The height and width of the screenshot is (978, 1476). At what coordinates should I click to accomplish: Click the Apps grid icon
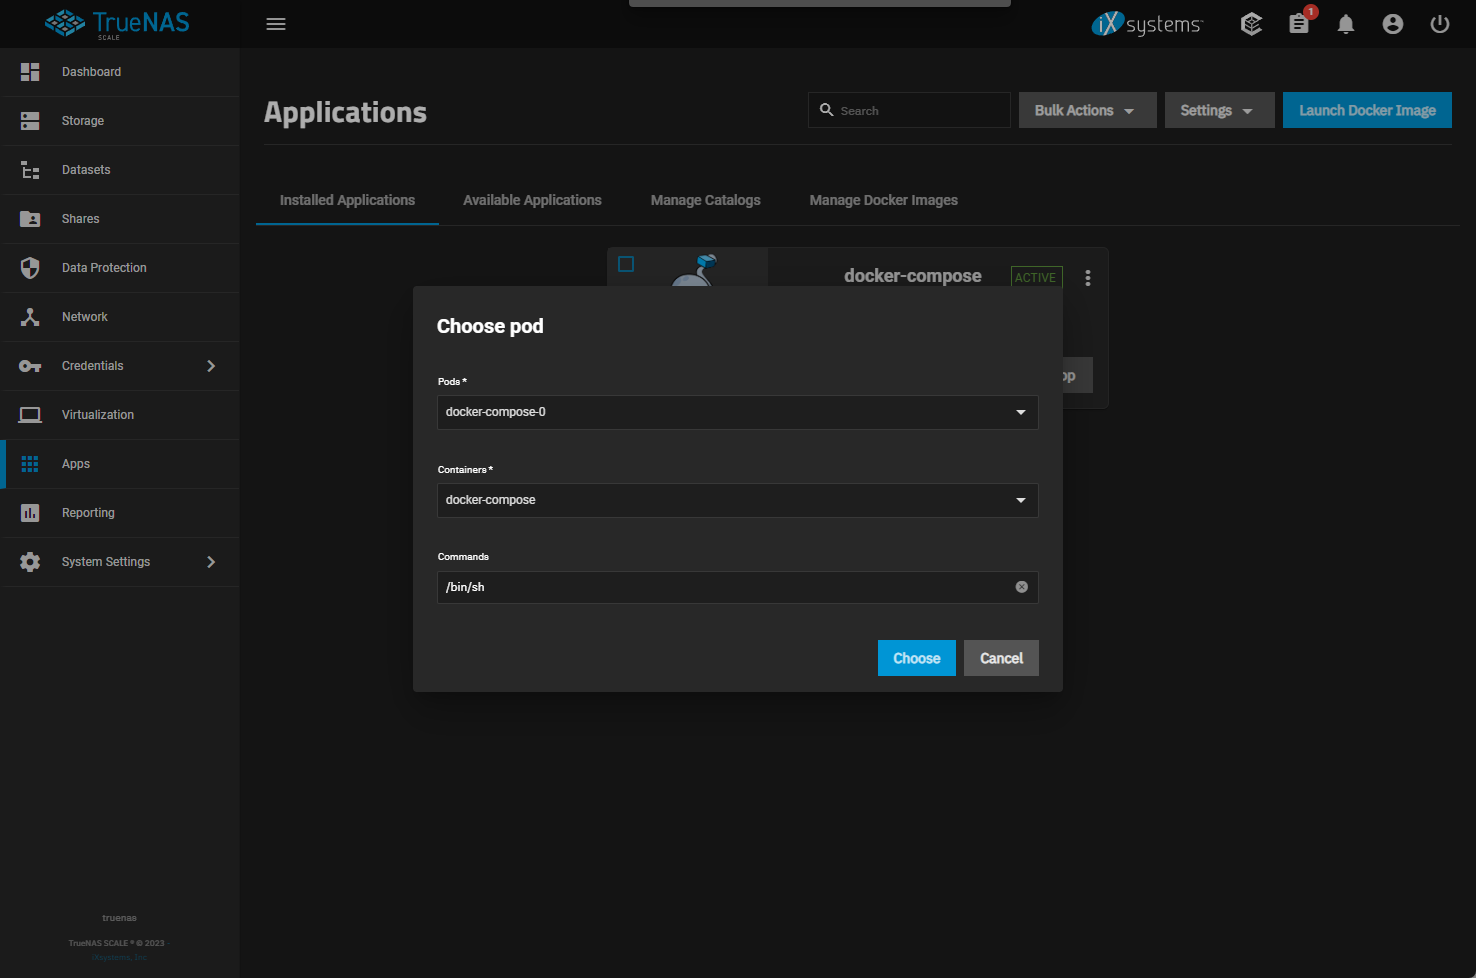(x=30, y=464)
